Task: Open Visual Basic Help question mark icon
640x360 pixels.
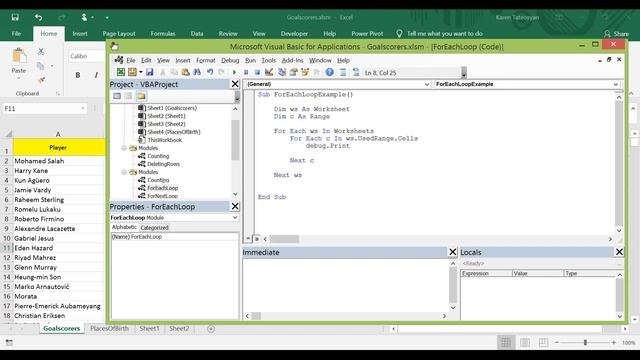Action: click(x=329, y=72)
